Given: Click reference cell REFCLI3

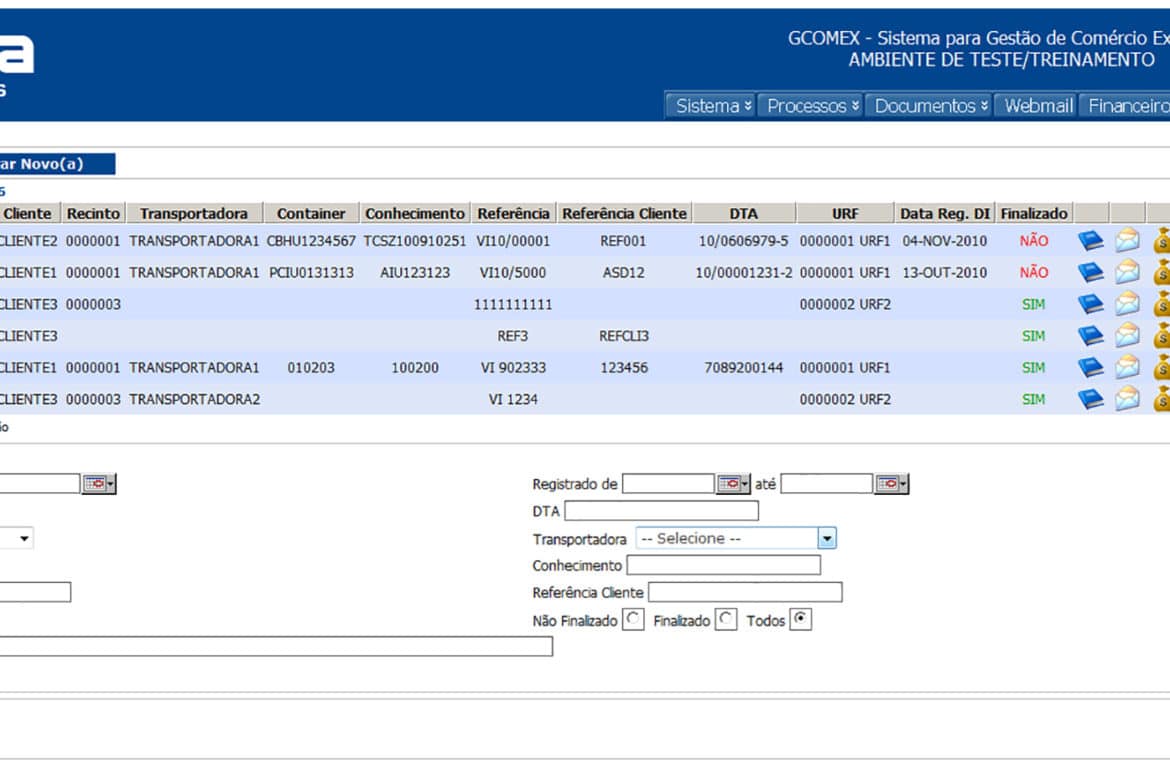Looking at the screenshot, I should coord(624,336).
